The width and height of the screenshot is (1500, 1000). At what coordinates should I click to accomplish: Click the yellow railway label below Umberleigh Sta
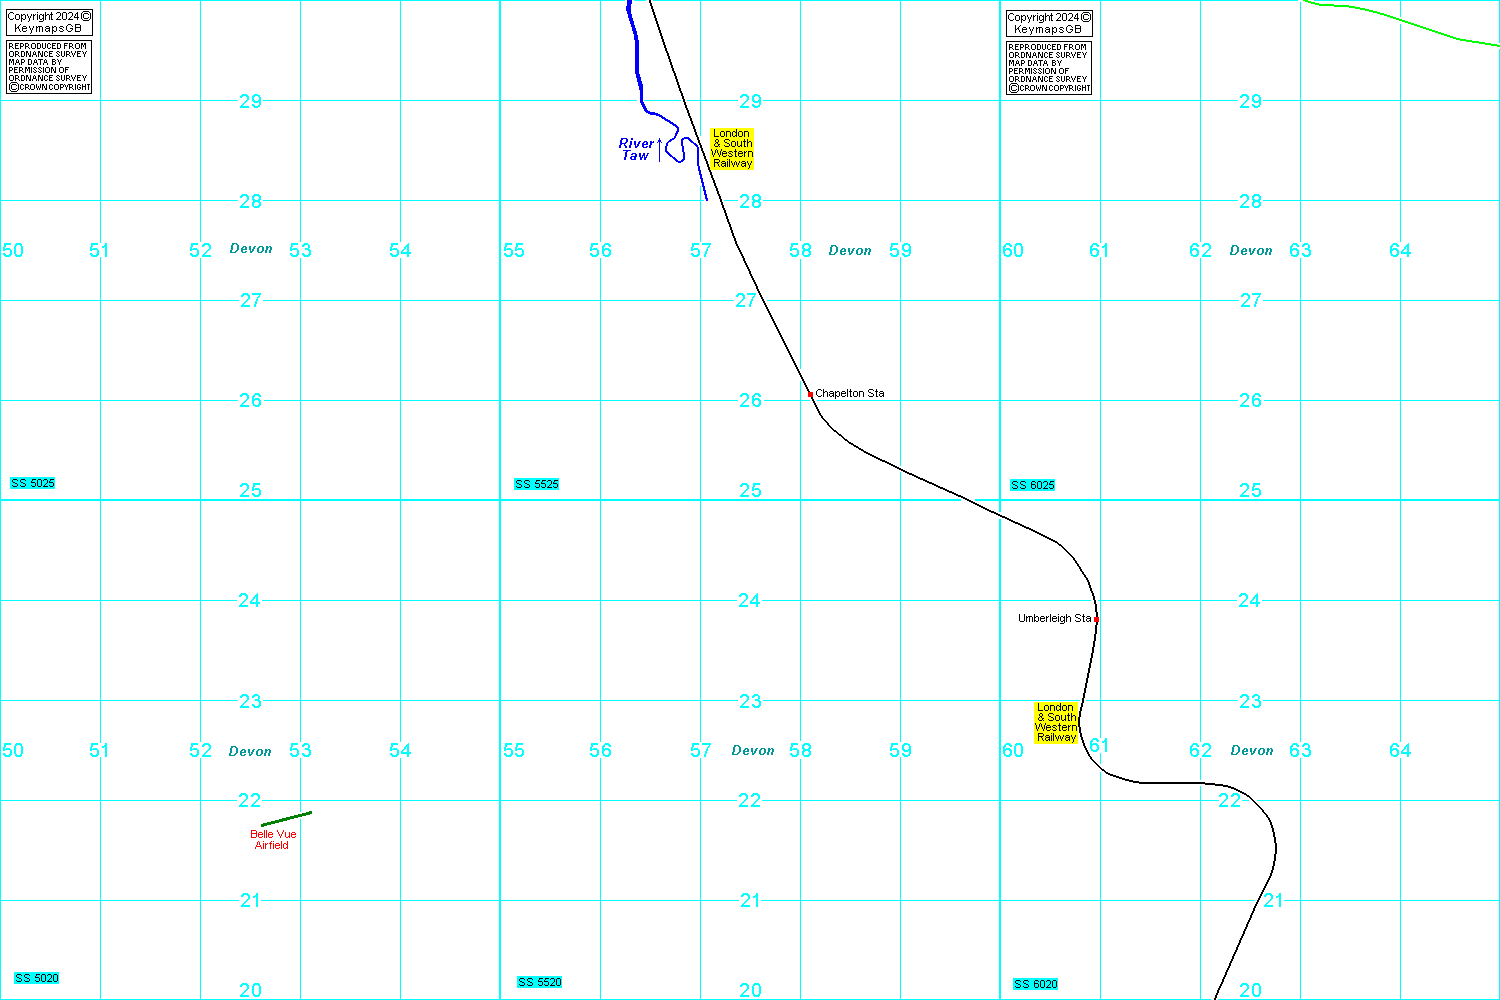pos(1056,722)
